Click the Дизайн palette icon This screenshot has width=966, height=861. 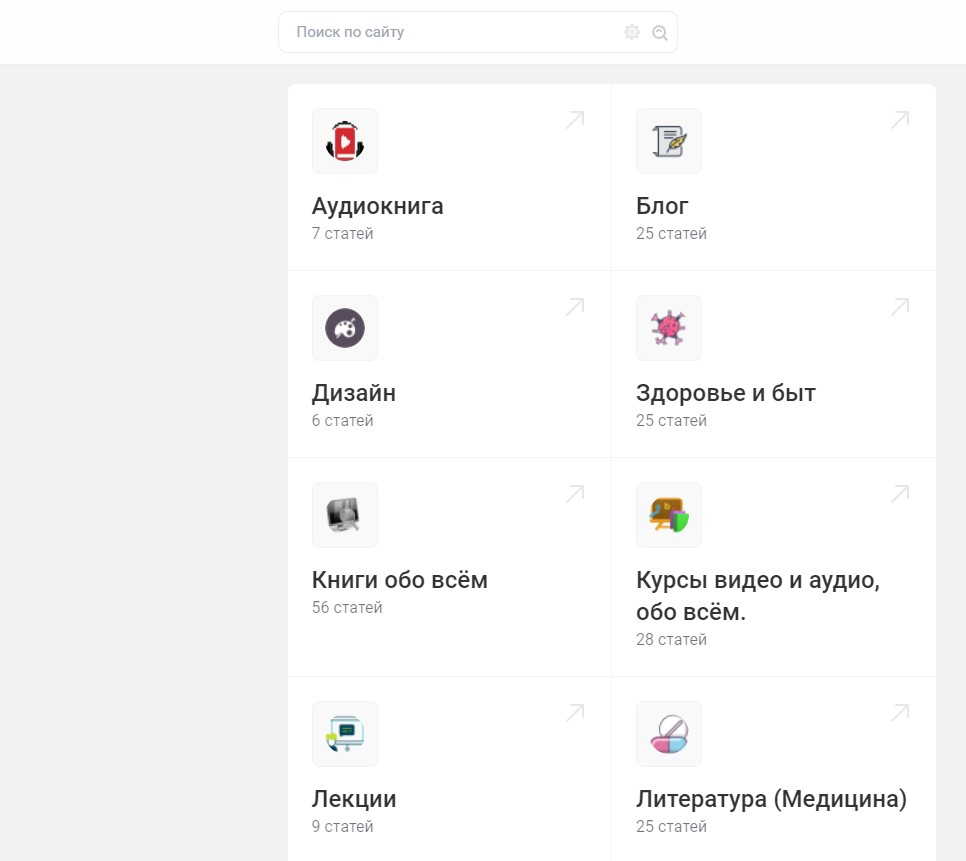coord(344,328)
